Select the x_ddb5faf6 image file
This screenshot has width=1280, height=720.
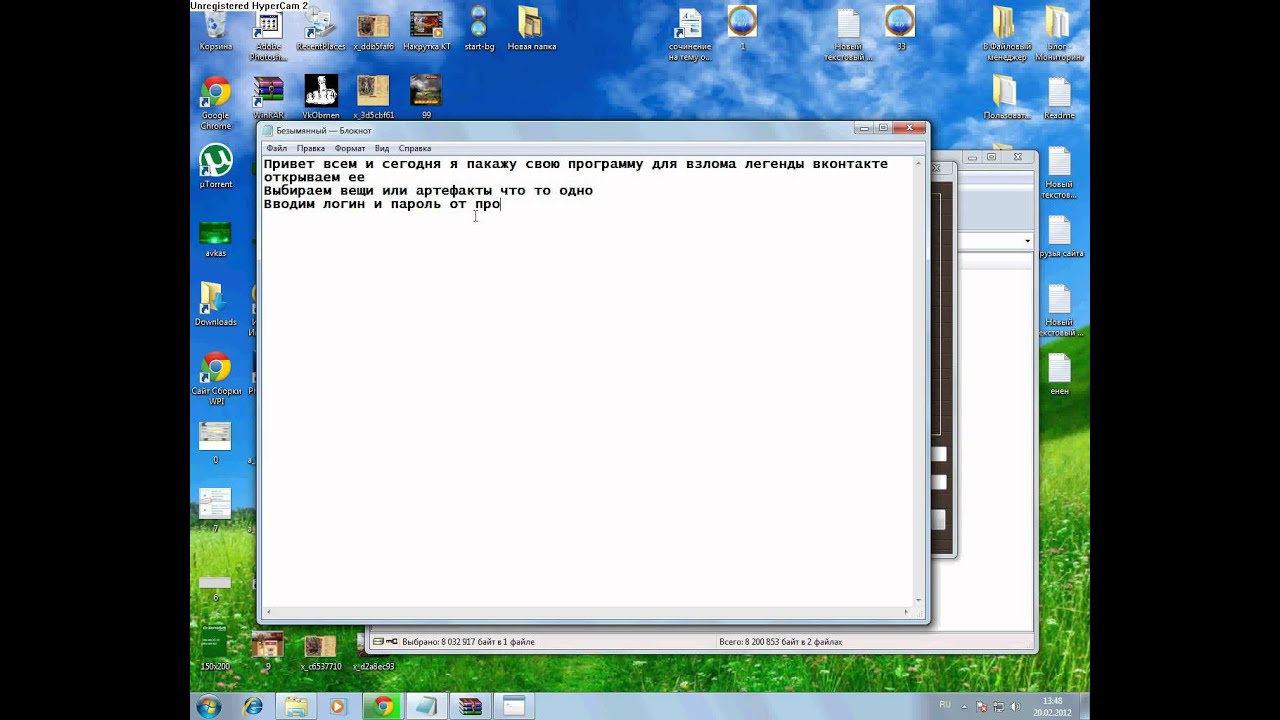373,30
